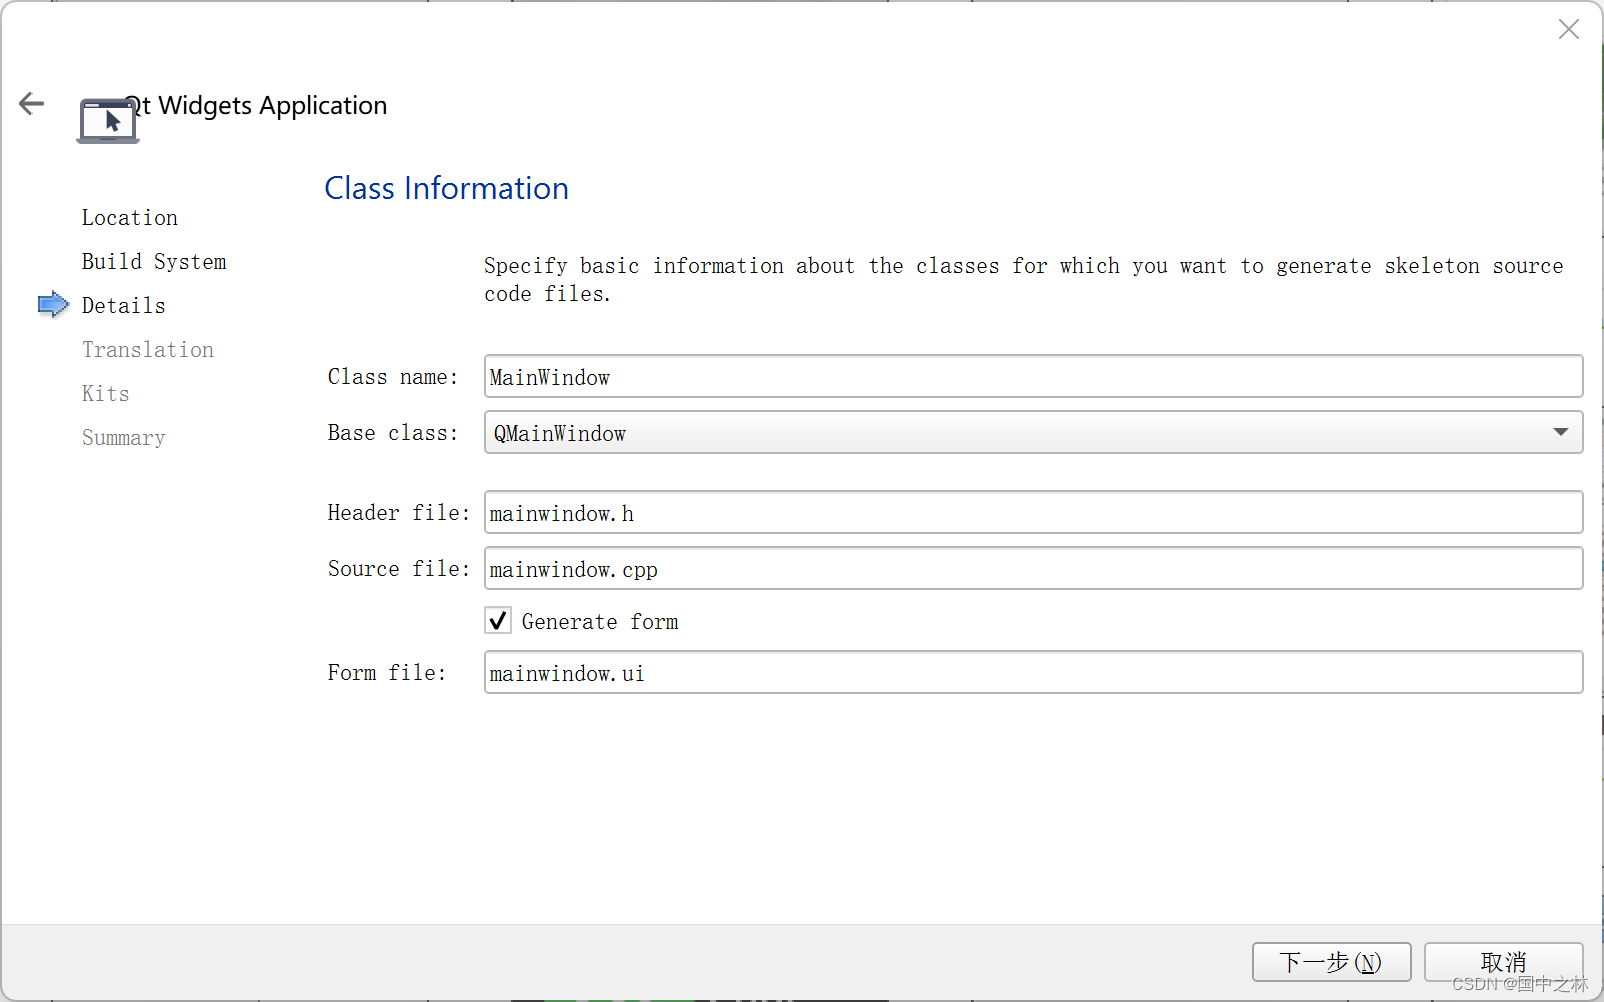Focus the Form file input field
The width and height of the screenshot is (1604, 1002).
pos(1033,672)
